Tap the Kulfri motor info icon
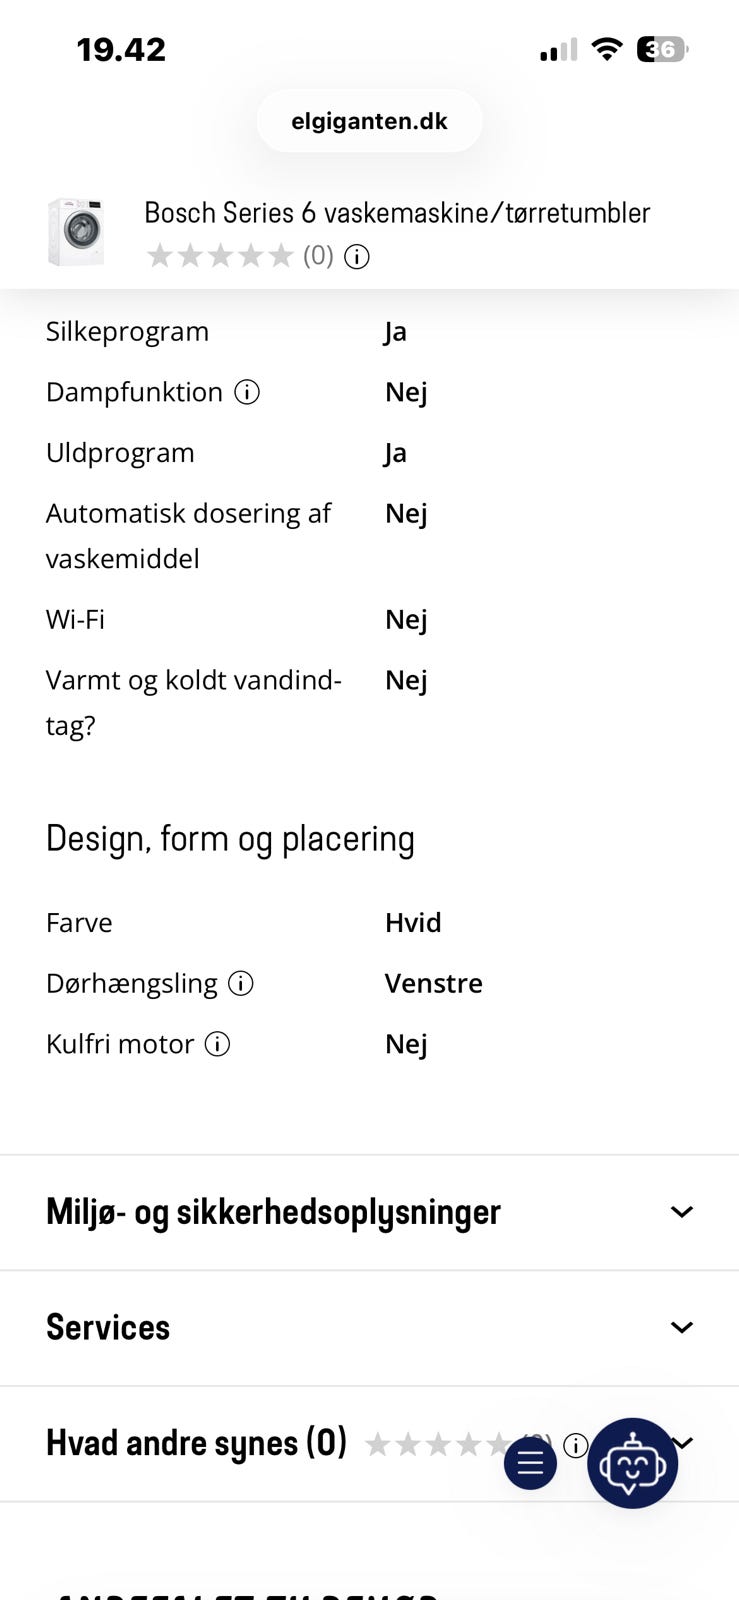The image size is (739, 1600). click(218, 1044)
